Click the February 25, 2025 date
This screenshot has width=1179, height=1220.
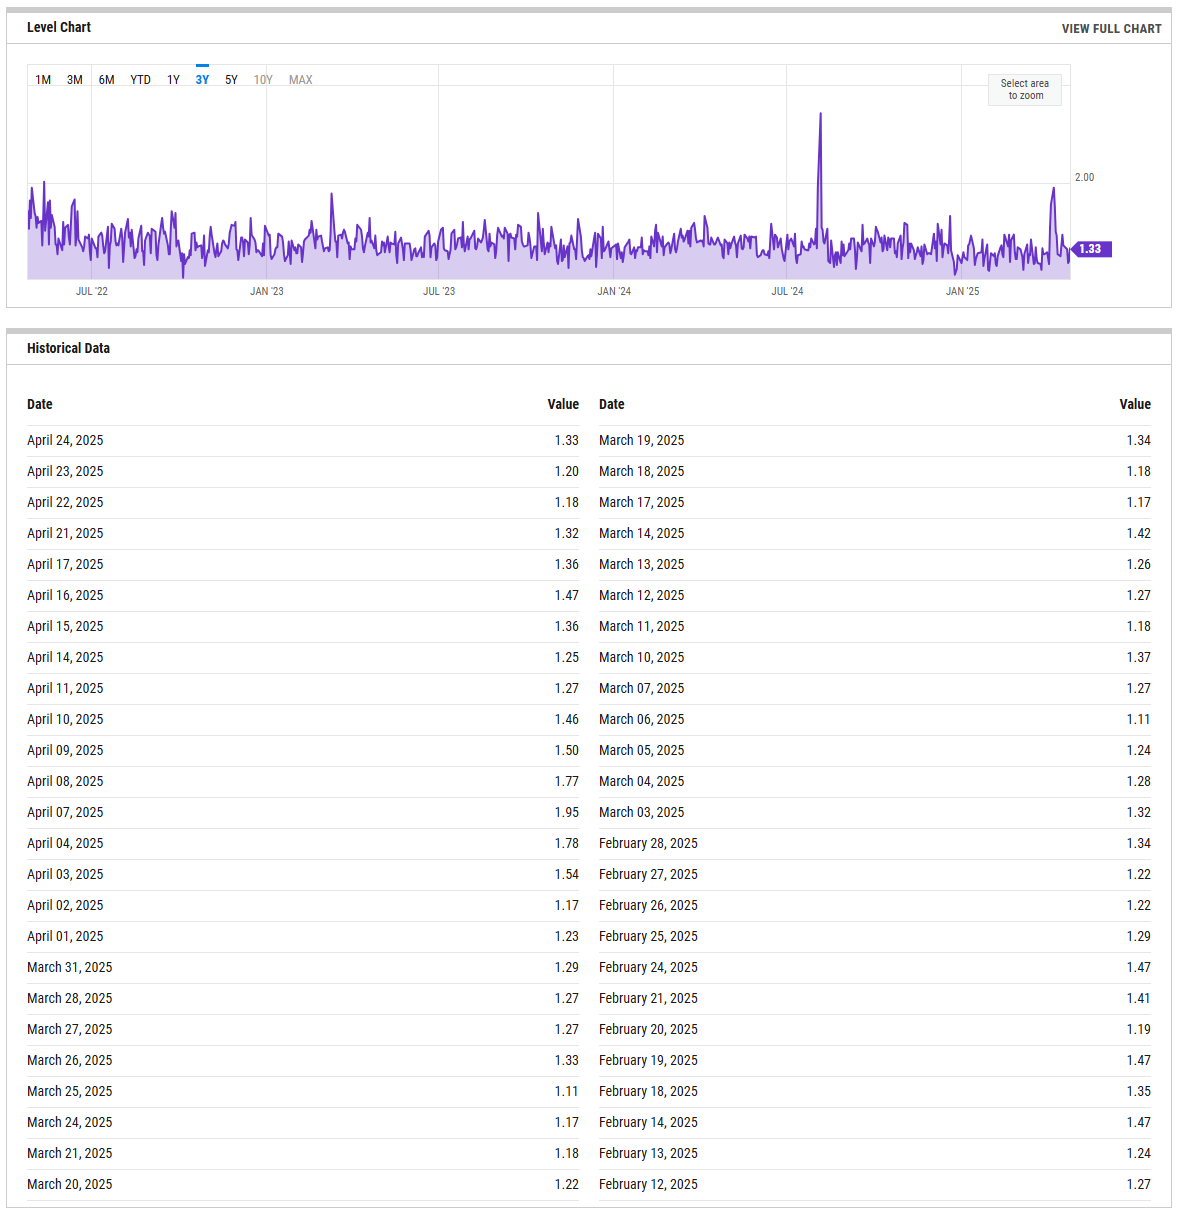click(x=649, y=937)
